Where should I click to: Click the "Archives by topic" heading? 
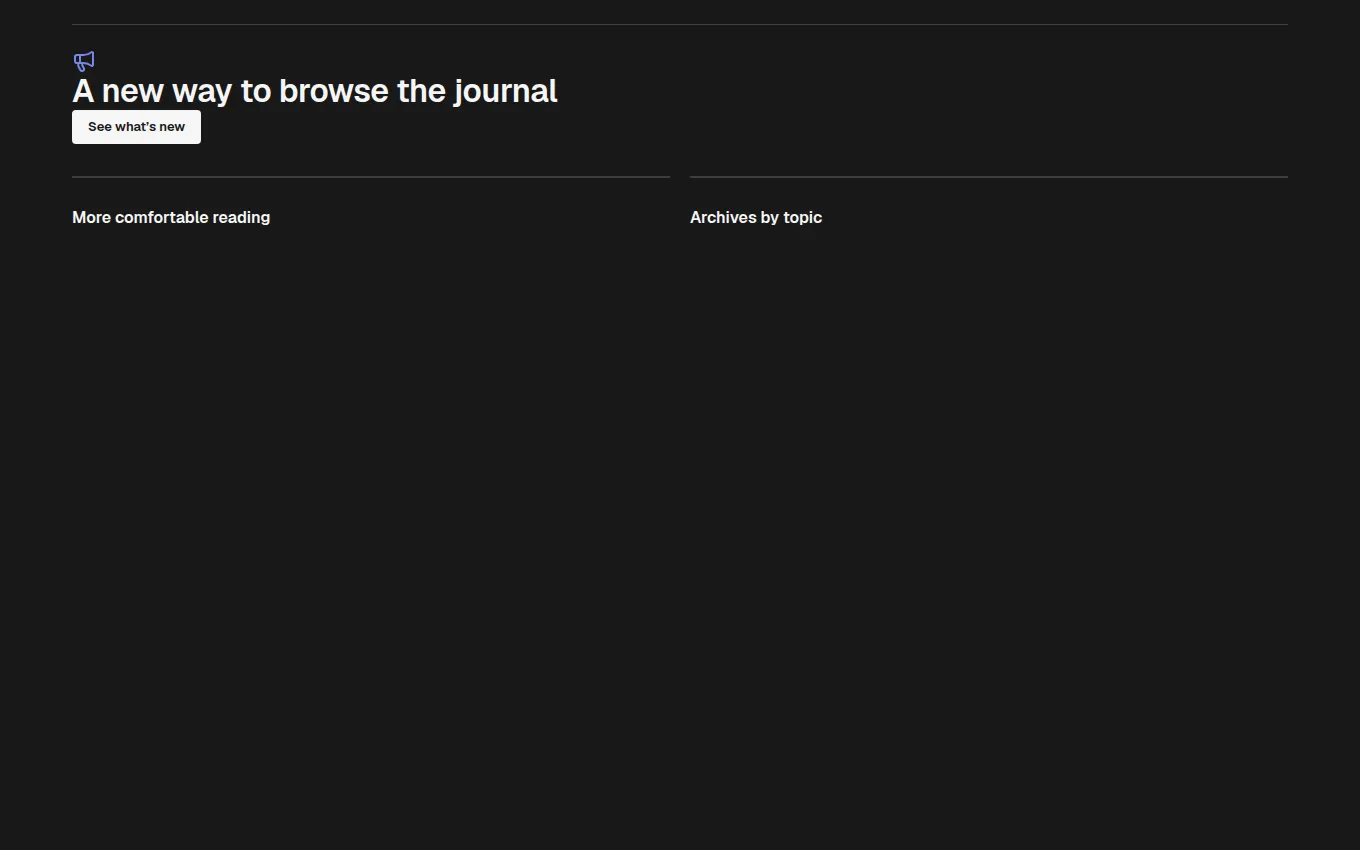click(x=756, y=217)
